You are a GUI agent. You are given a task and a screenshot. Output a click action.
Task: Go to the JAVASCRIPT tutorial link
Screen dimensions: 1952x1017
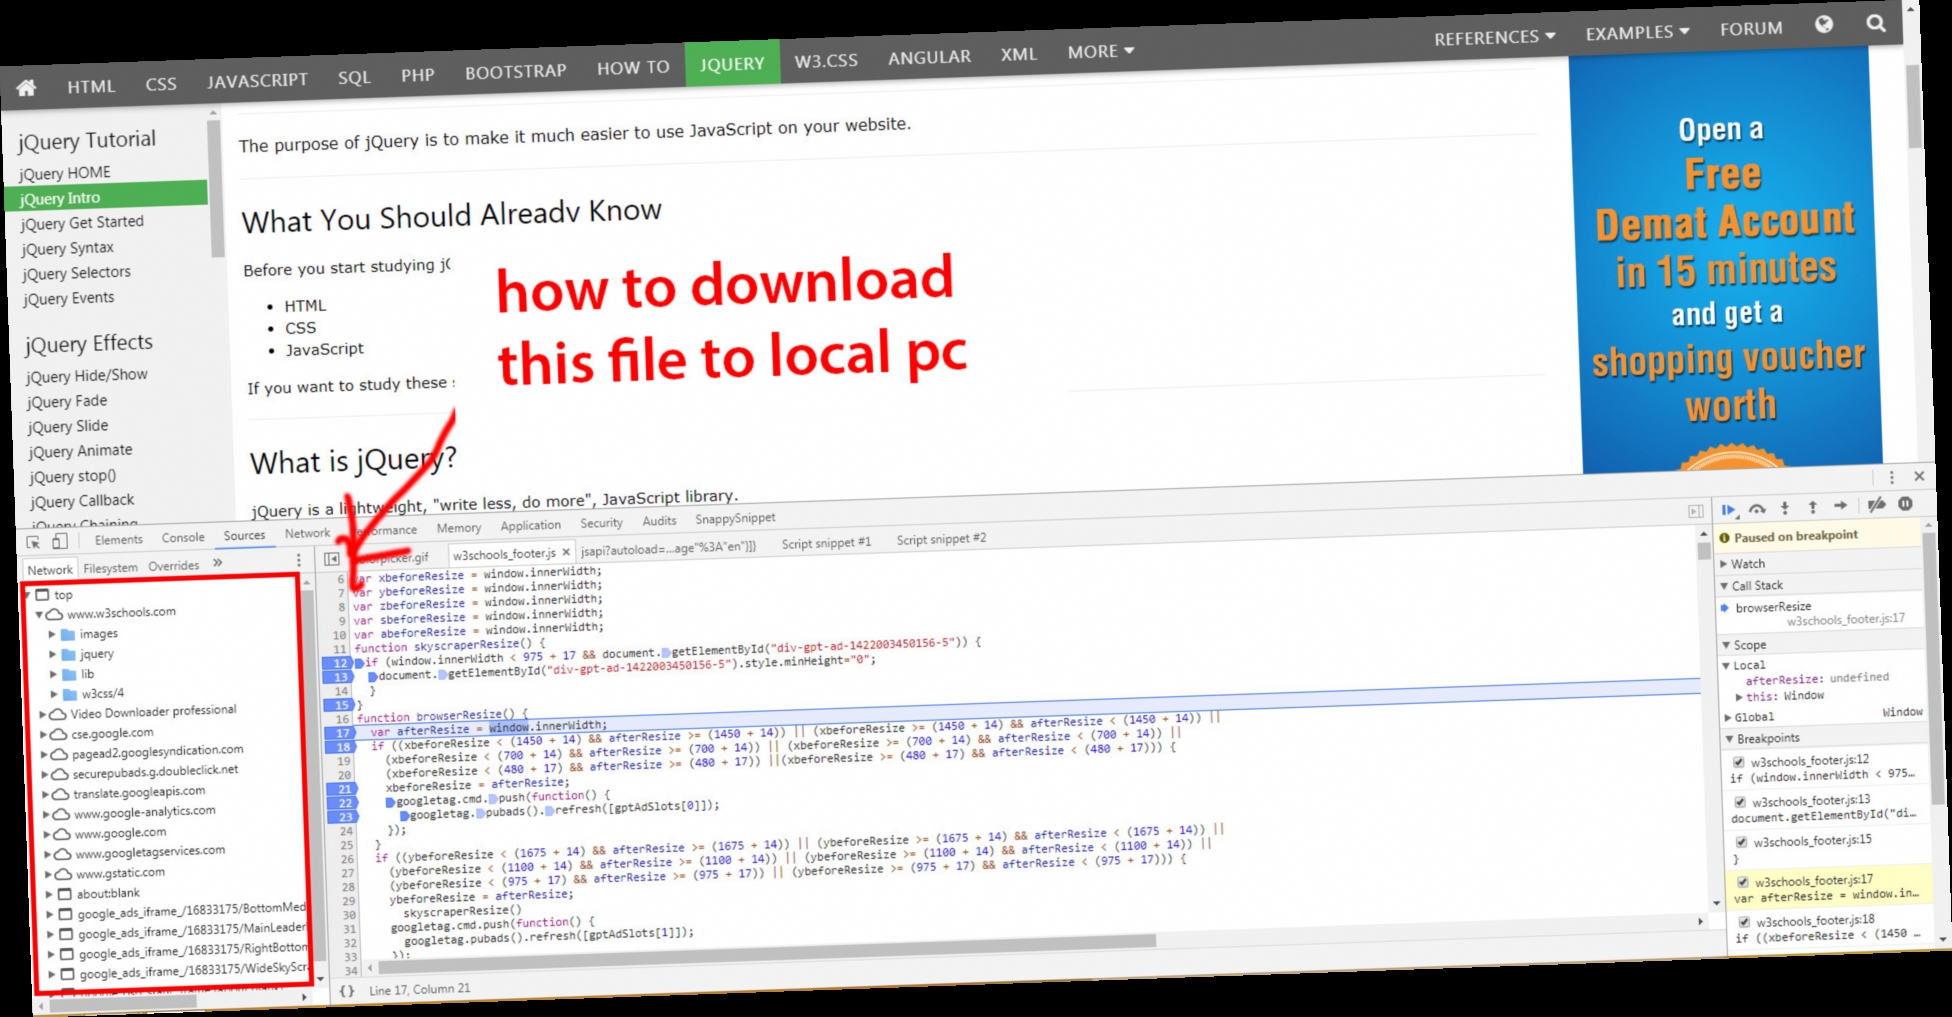tap(257, 80)
